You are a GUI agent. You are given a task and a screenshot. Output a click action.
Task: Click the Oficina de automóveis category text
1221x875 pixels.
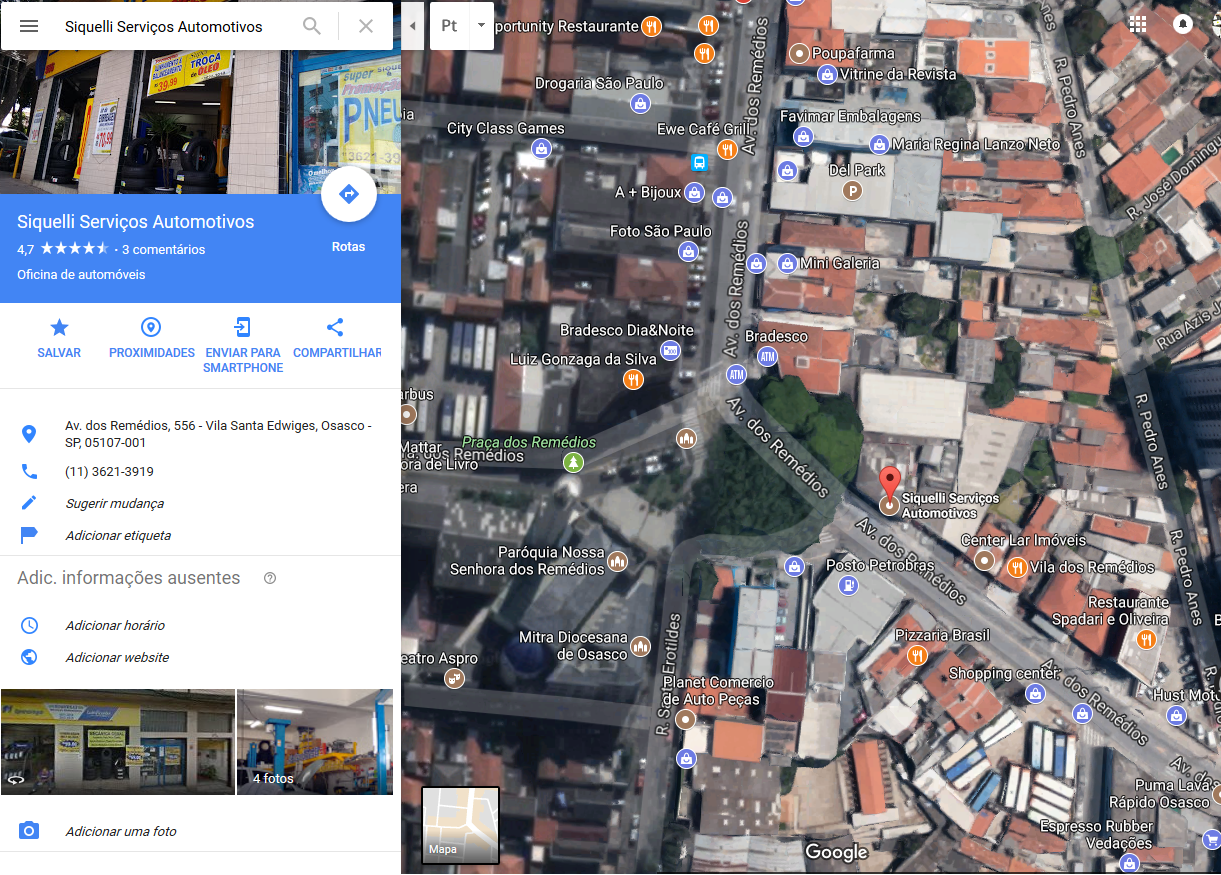pos(81,275)
